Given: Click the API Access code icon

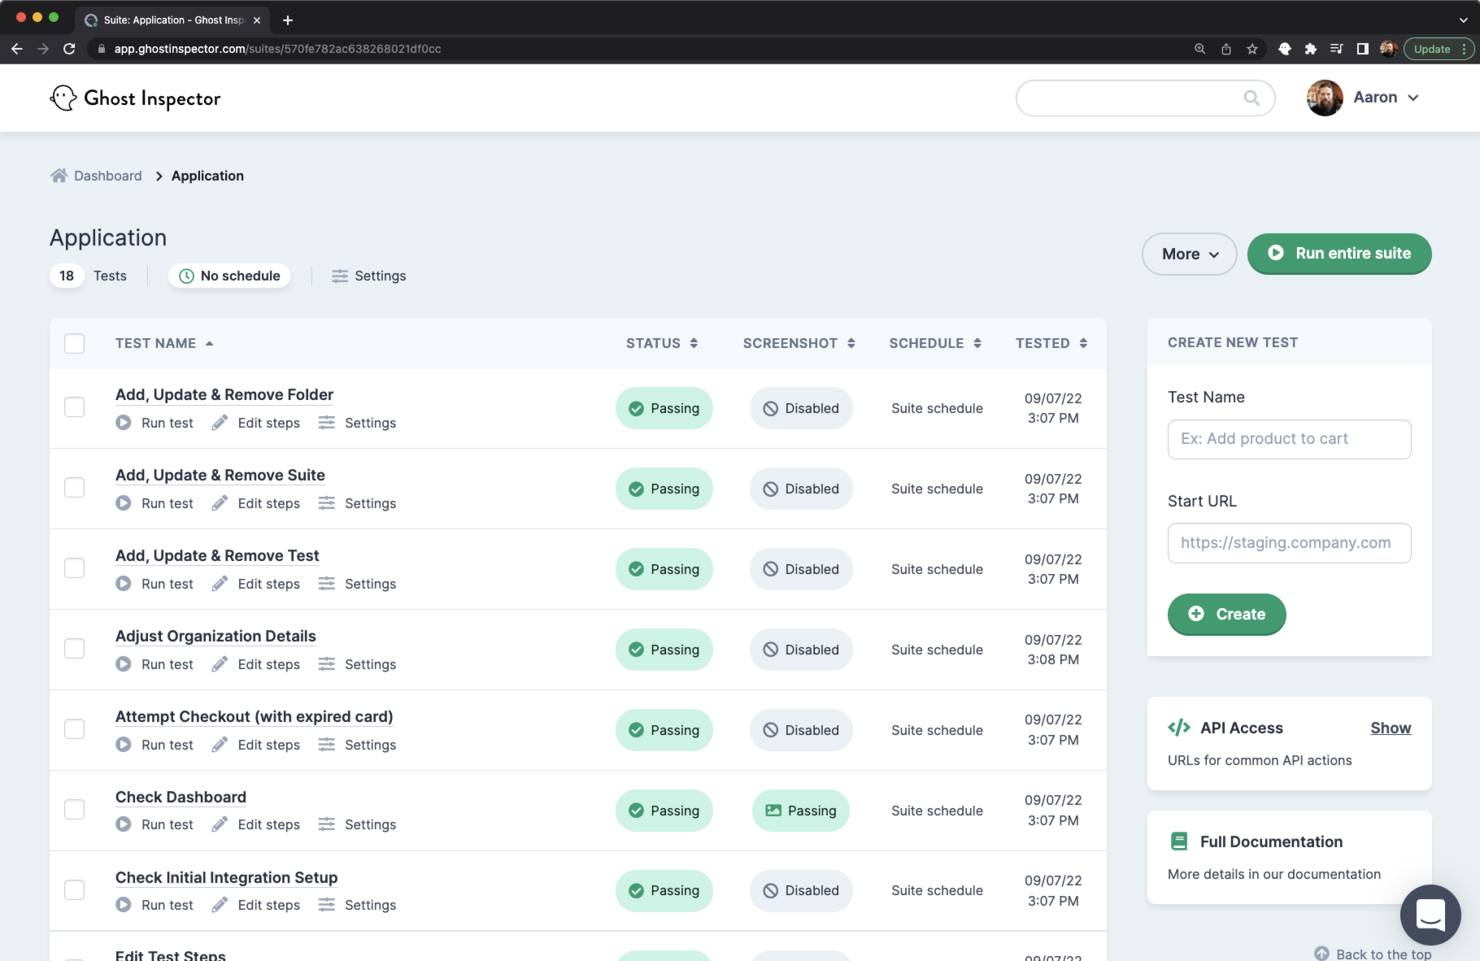Looking at the screenshot, I should [1179, 728].
